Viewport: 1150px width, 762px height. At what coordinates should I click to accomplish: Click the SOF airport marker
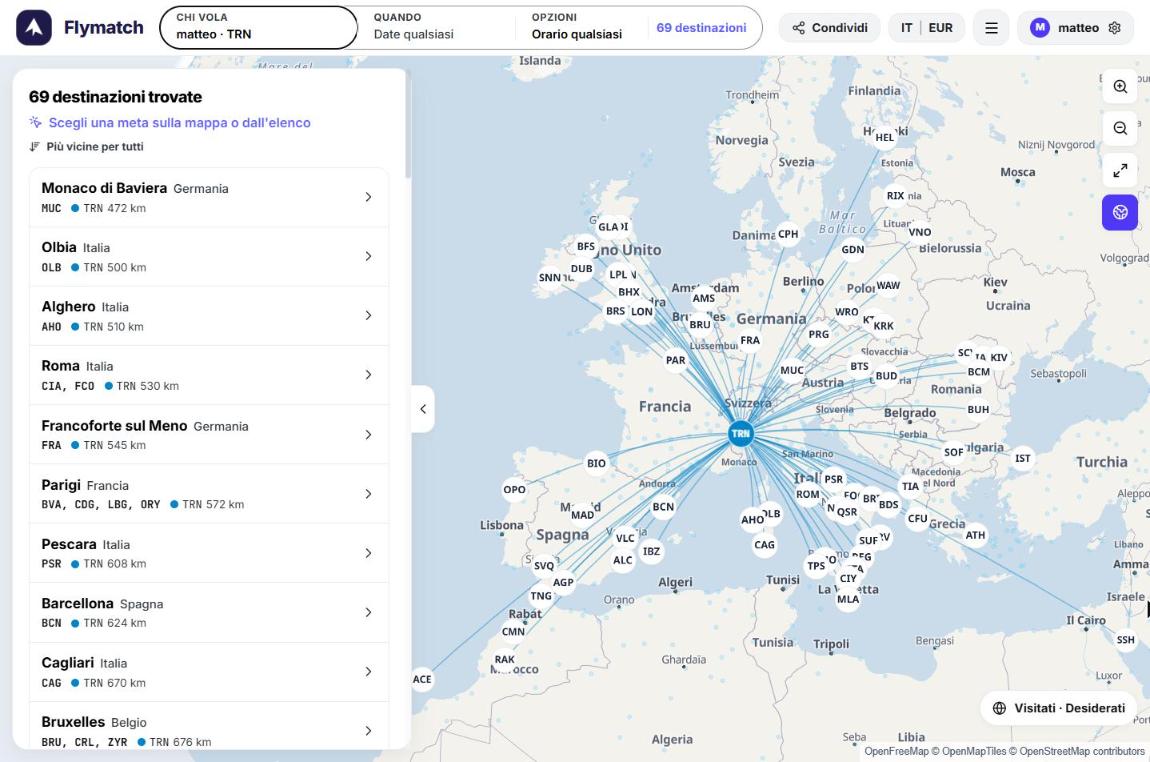tap(953, 453)
